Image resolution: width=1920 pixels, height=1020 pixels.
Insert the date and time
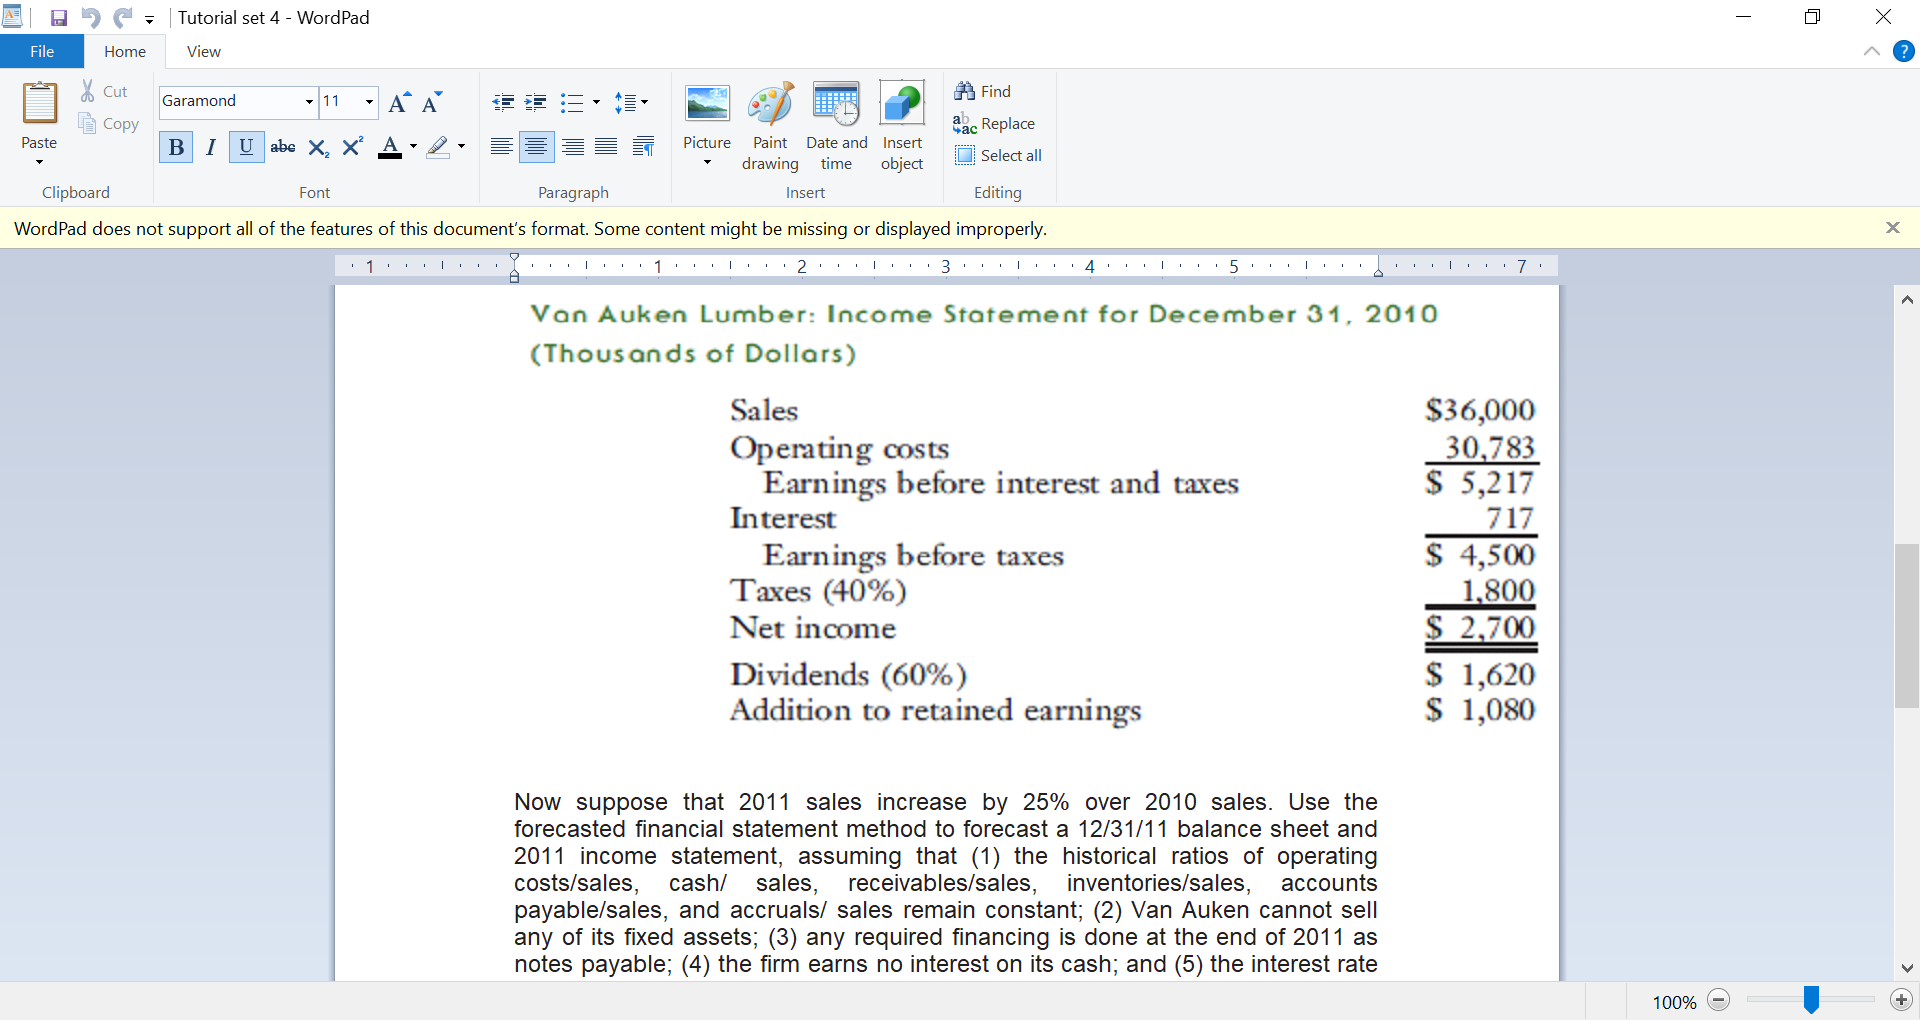836,125
